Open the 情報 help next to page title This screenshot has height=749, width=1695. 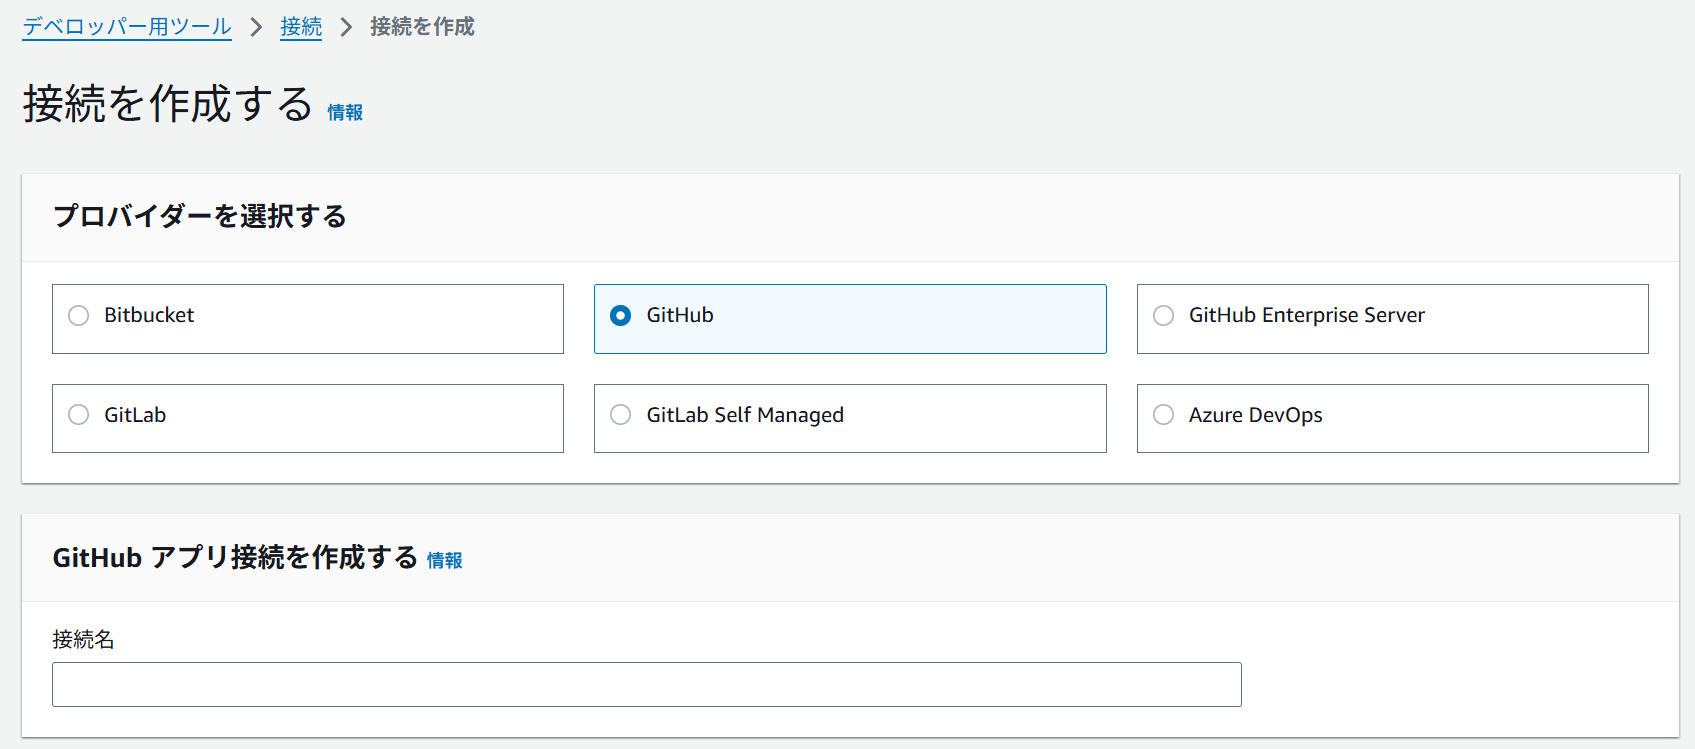[345, 113]
